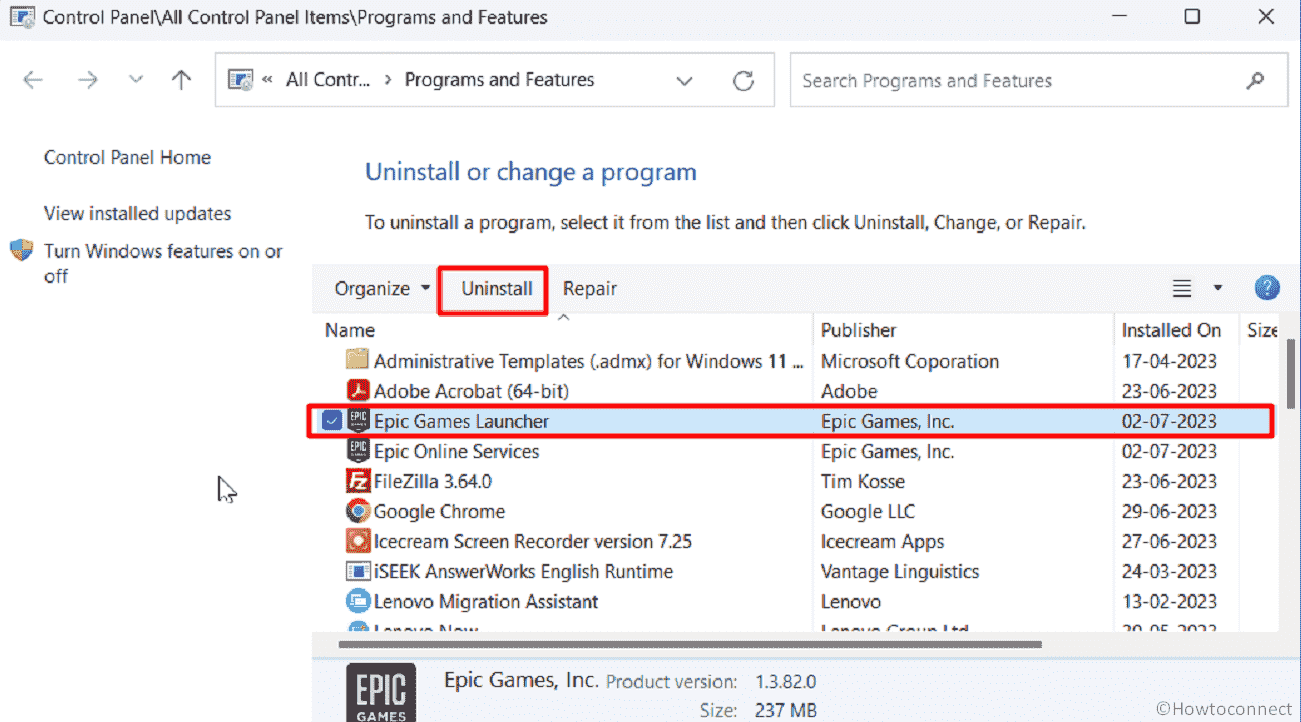
Task: Open the Help question mark icon
Action: coord(1267,289)
